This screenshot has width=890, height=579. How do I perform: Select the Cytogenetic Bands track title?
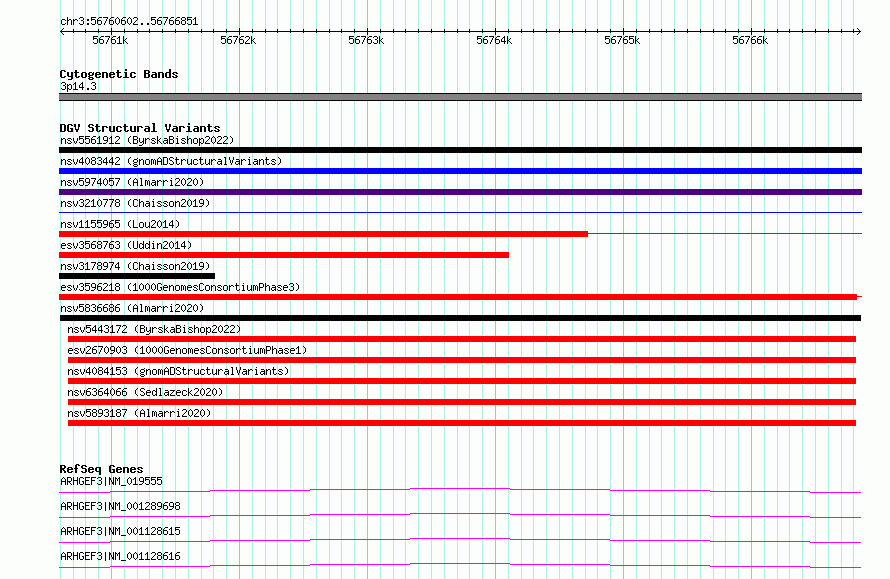119,74
